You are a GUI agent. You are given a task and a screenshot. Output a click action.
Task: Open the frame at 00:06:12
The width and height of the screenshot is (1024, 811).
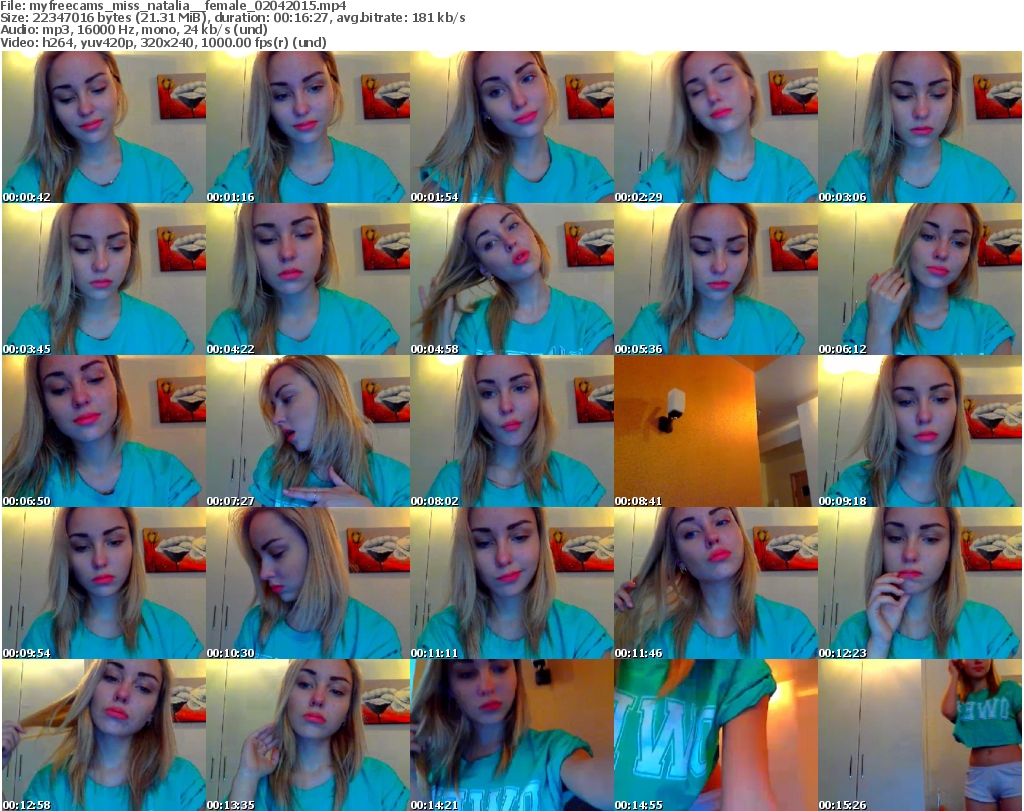(920, 279)
